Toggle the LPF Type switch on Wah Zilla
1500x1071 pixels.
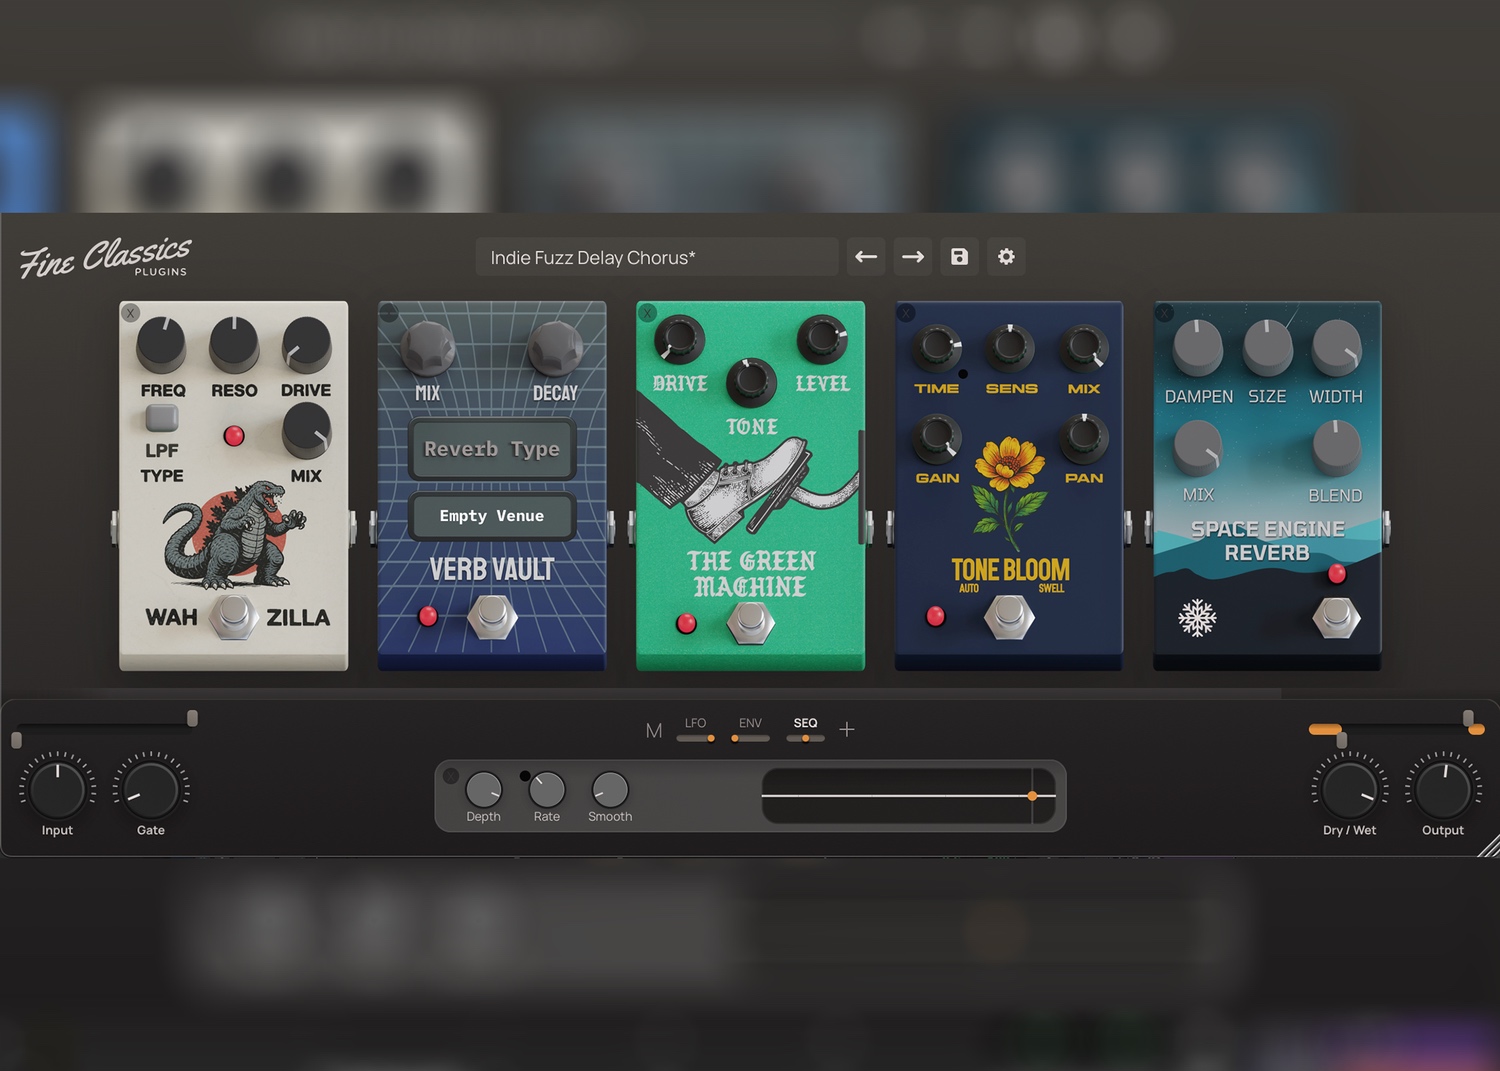162,417
